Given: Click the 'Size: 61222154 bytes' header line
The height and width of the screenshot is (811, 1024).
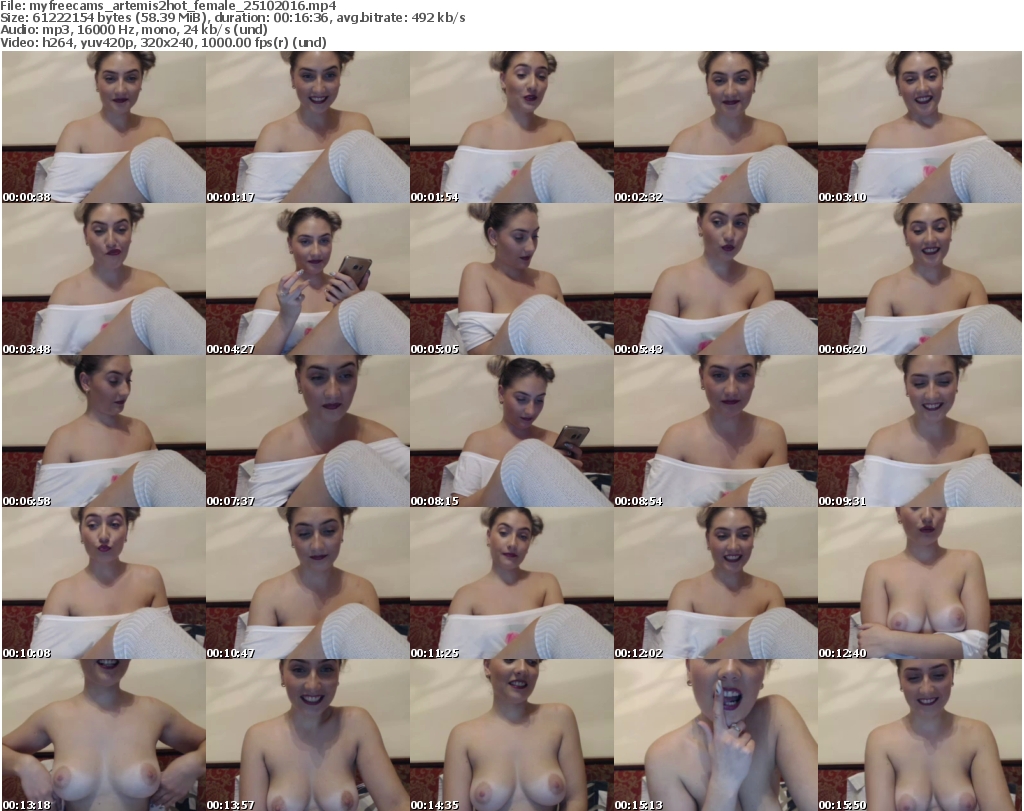Looking at the screenshot, I should click(233, 18).
